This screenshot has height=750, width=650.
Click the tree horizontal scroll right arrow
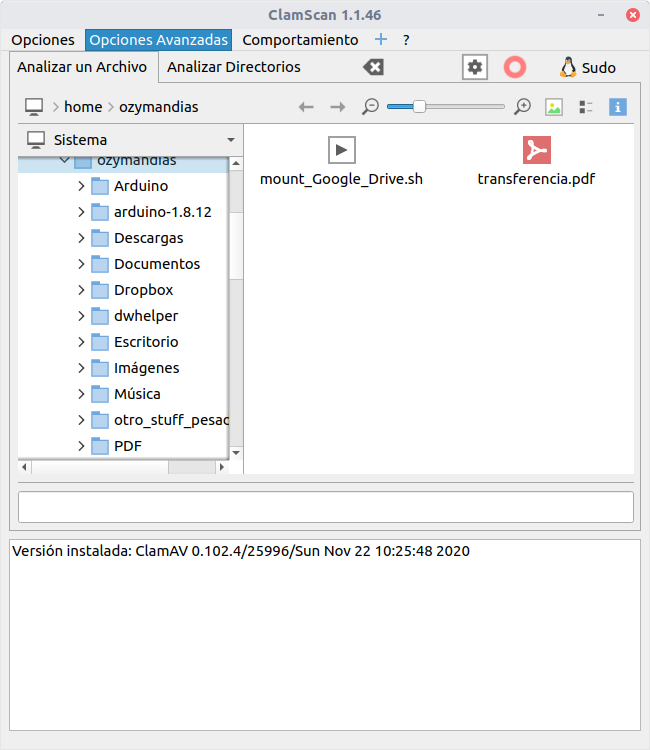[x=221, y=467]
